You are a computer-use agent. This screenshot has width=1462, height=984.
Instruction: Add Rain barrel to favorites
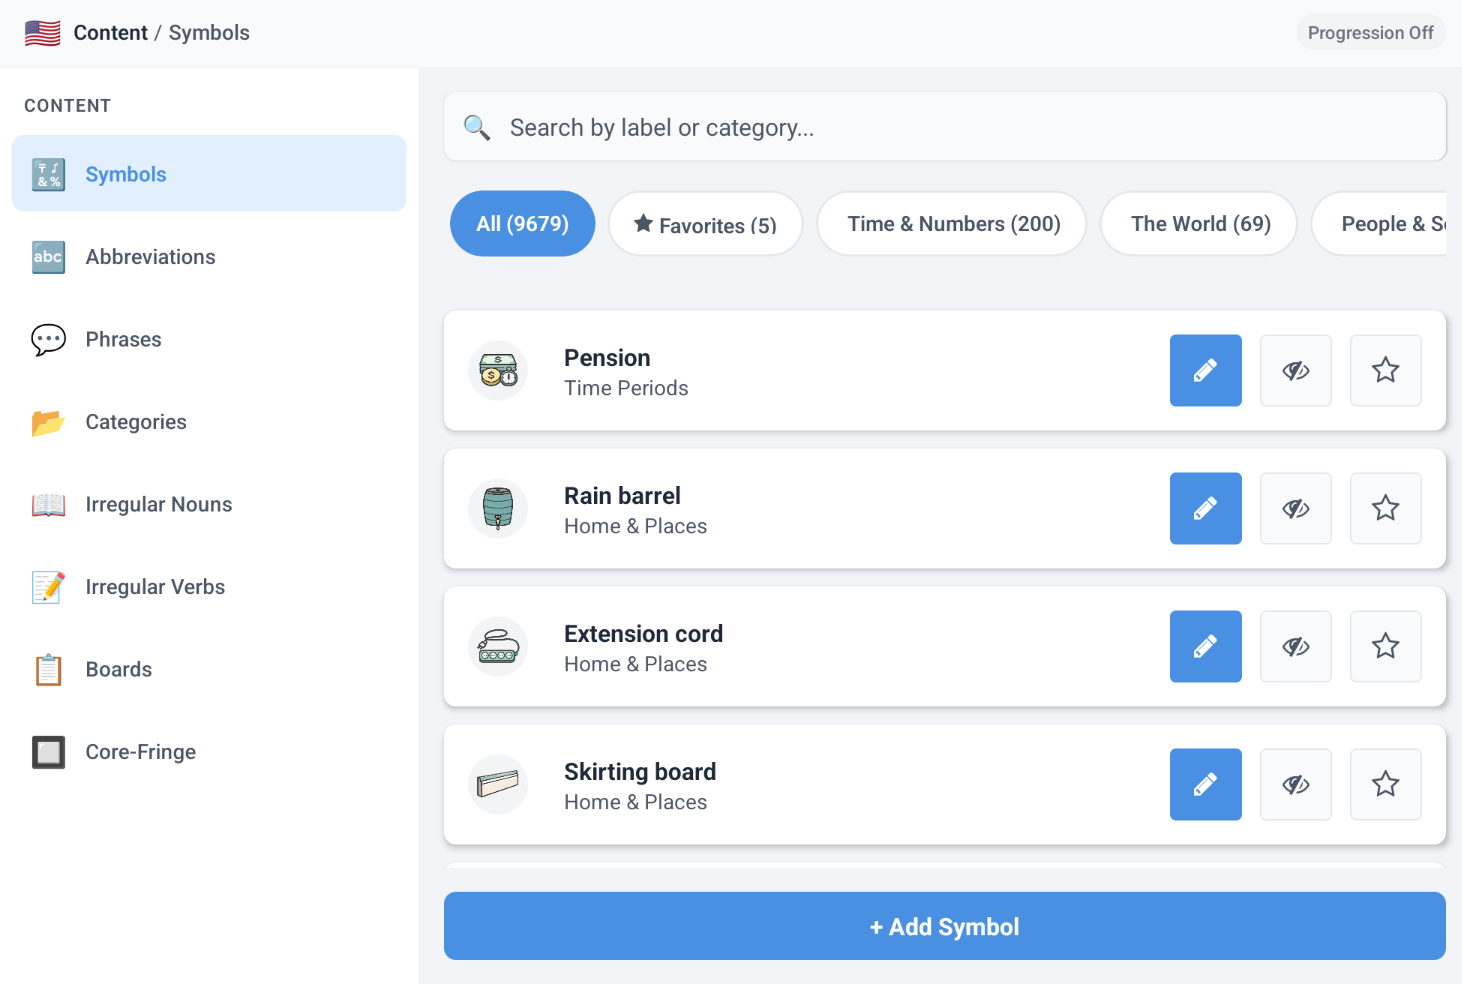[1385, 508]
